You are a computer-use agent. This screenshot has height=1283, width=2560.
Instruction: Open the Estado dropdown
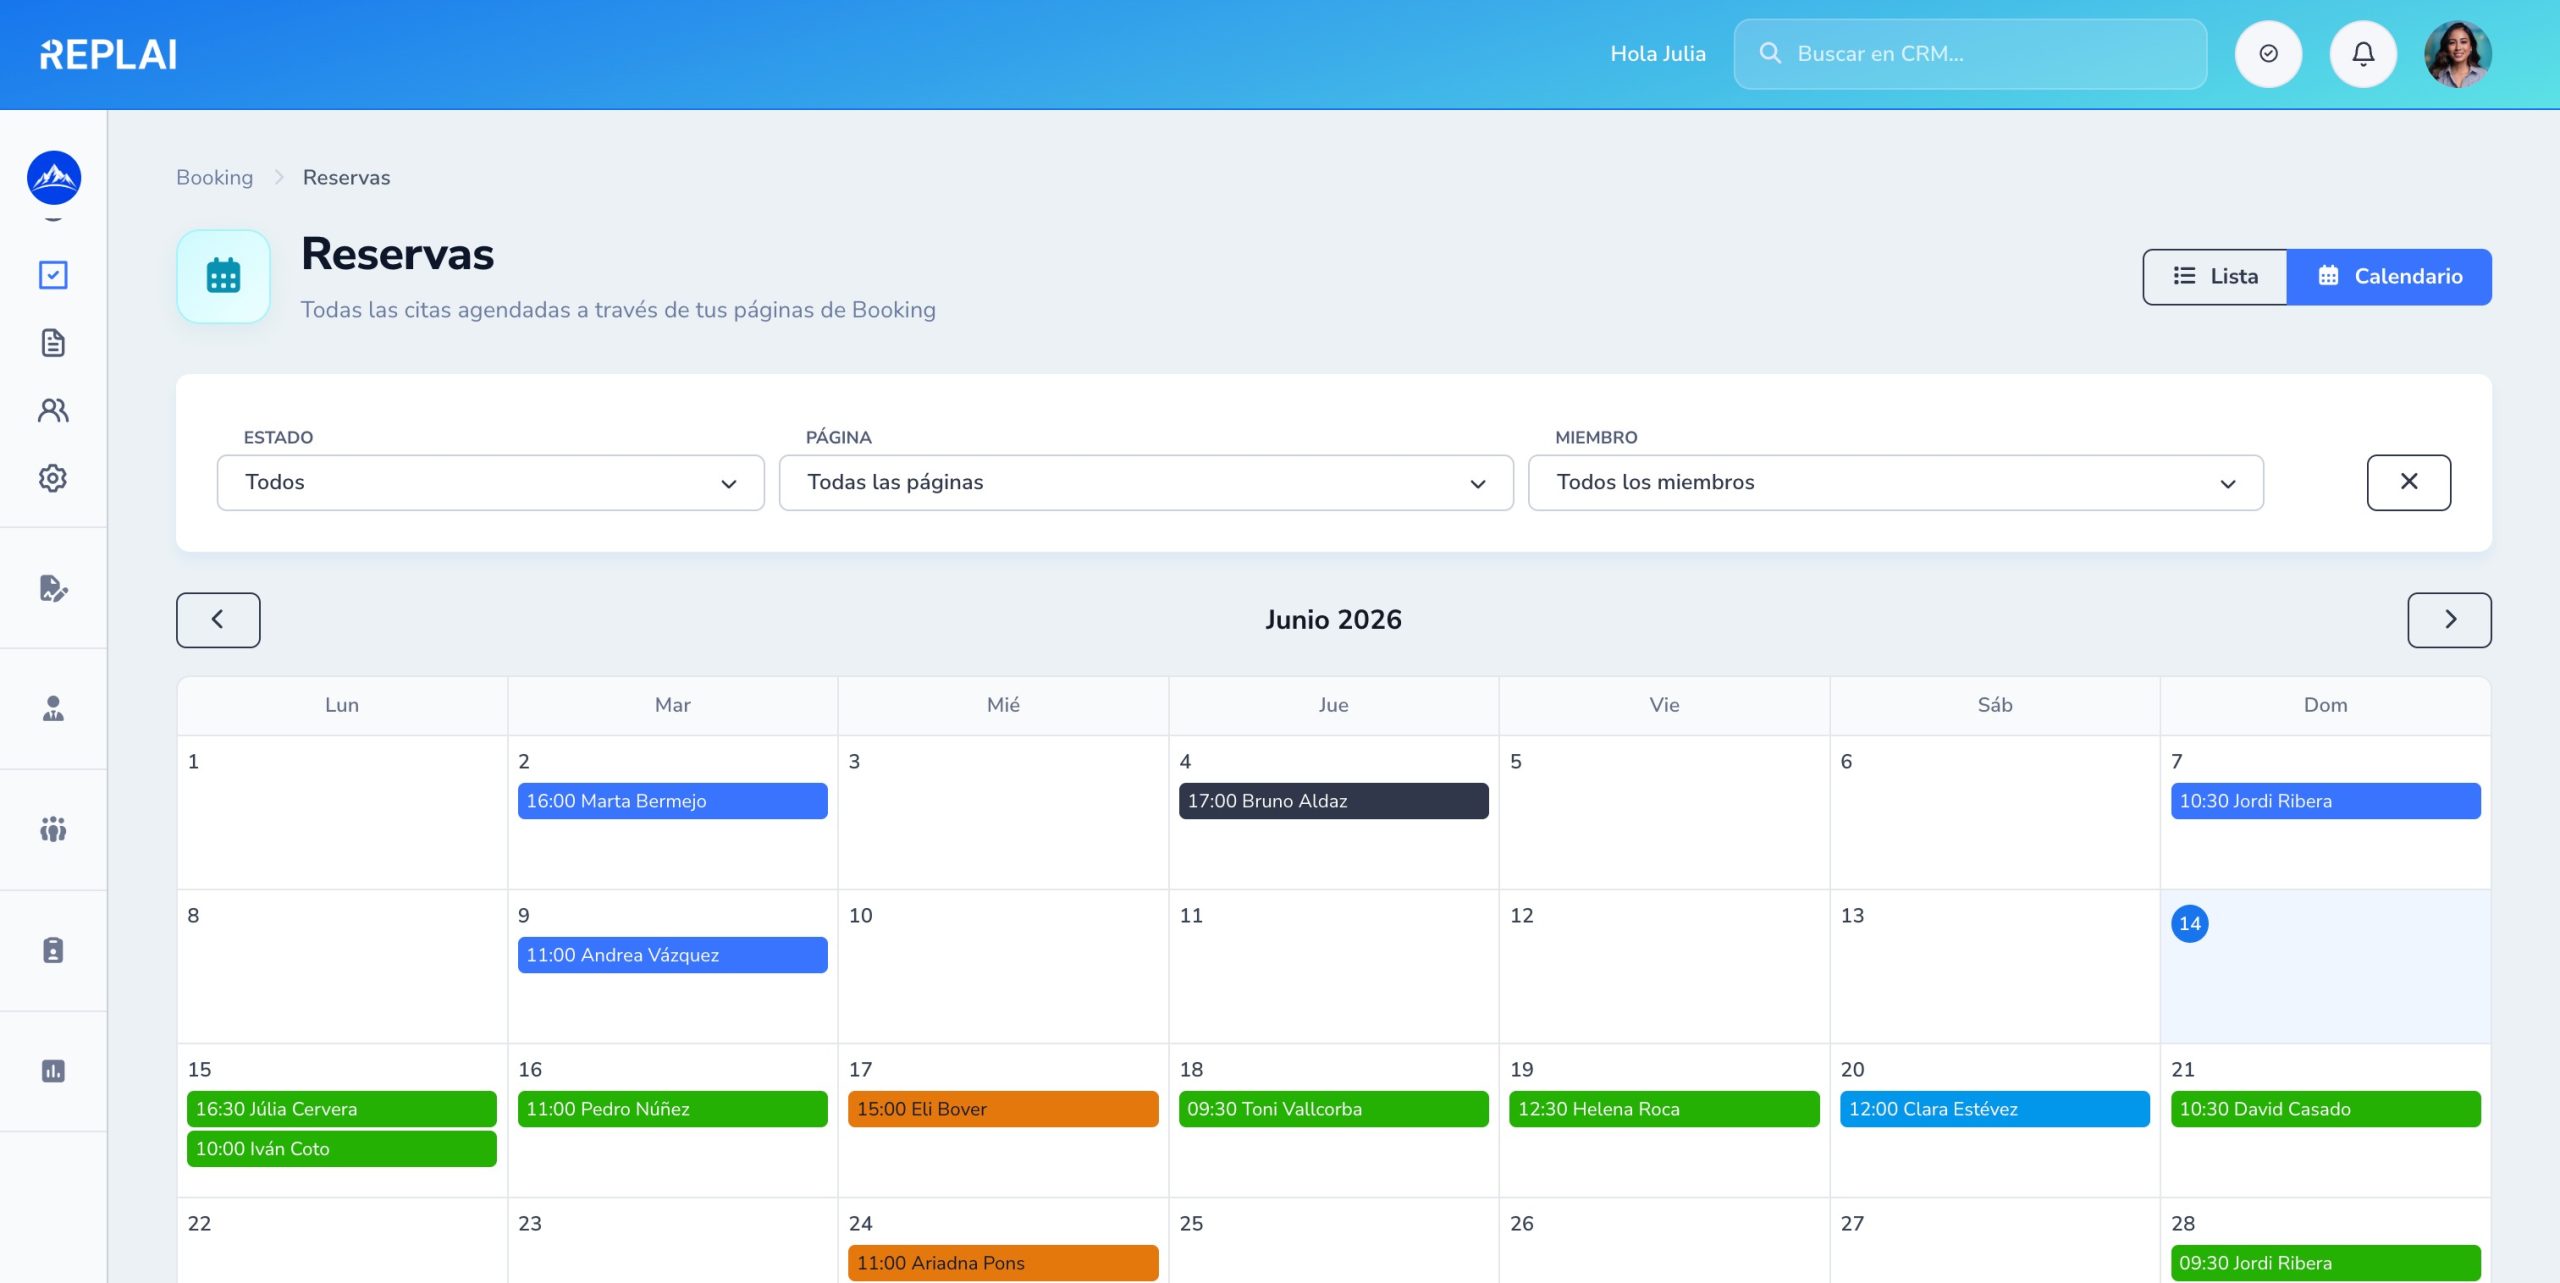point(491,483)
